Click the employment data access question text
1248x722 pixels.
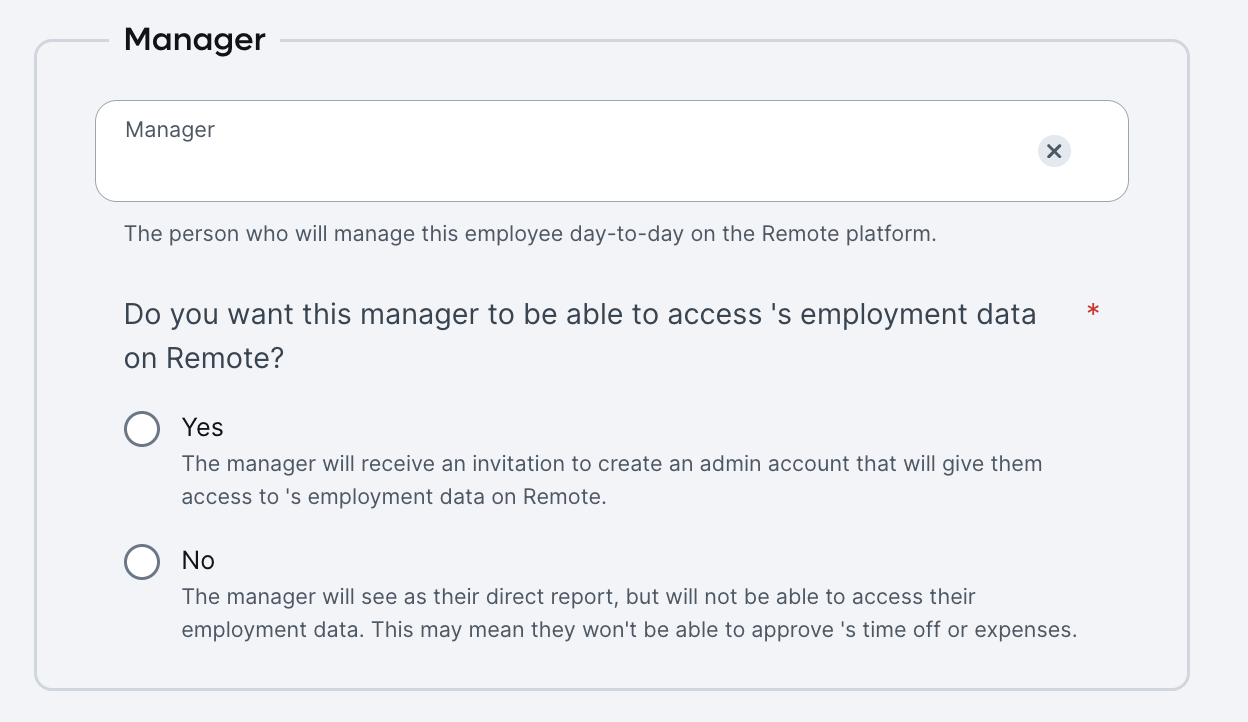point(580,336)
